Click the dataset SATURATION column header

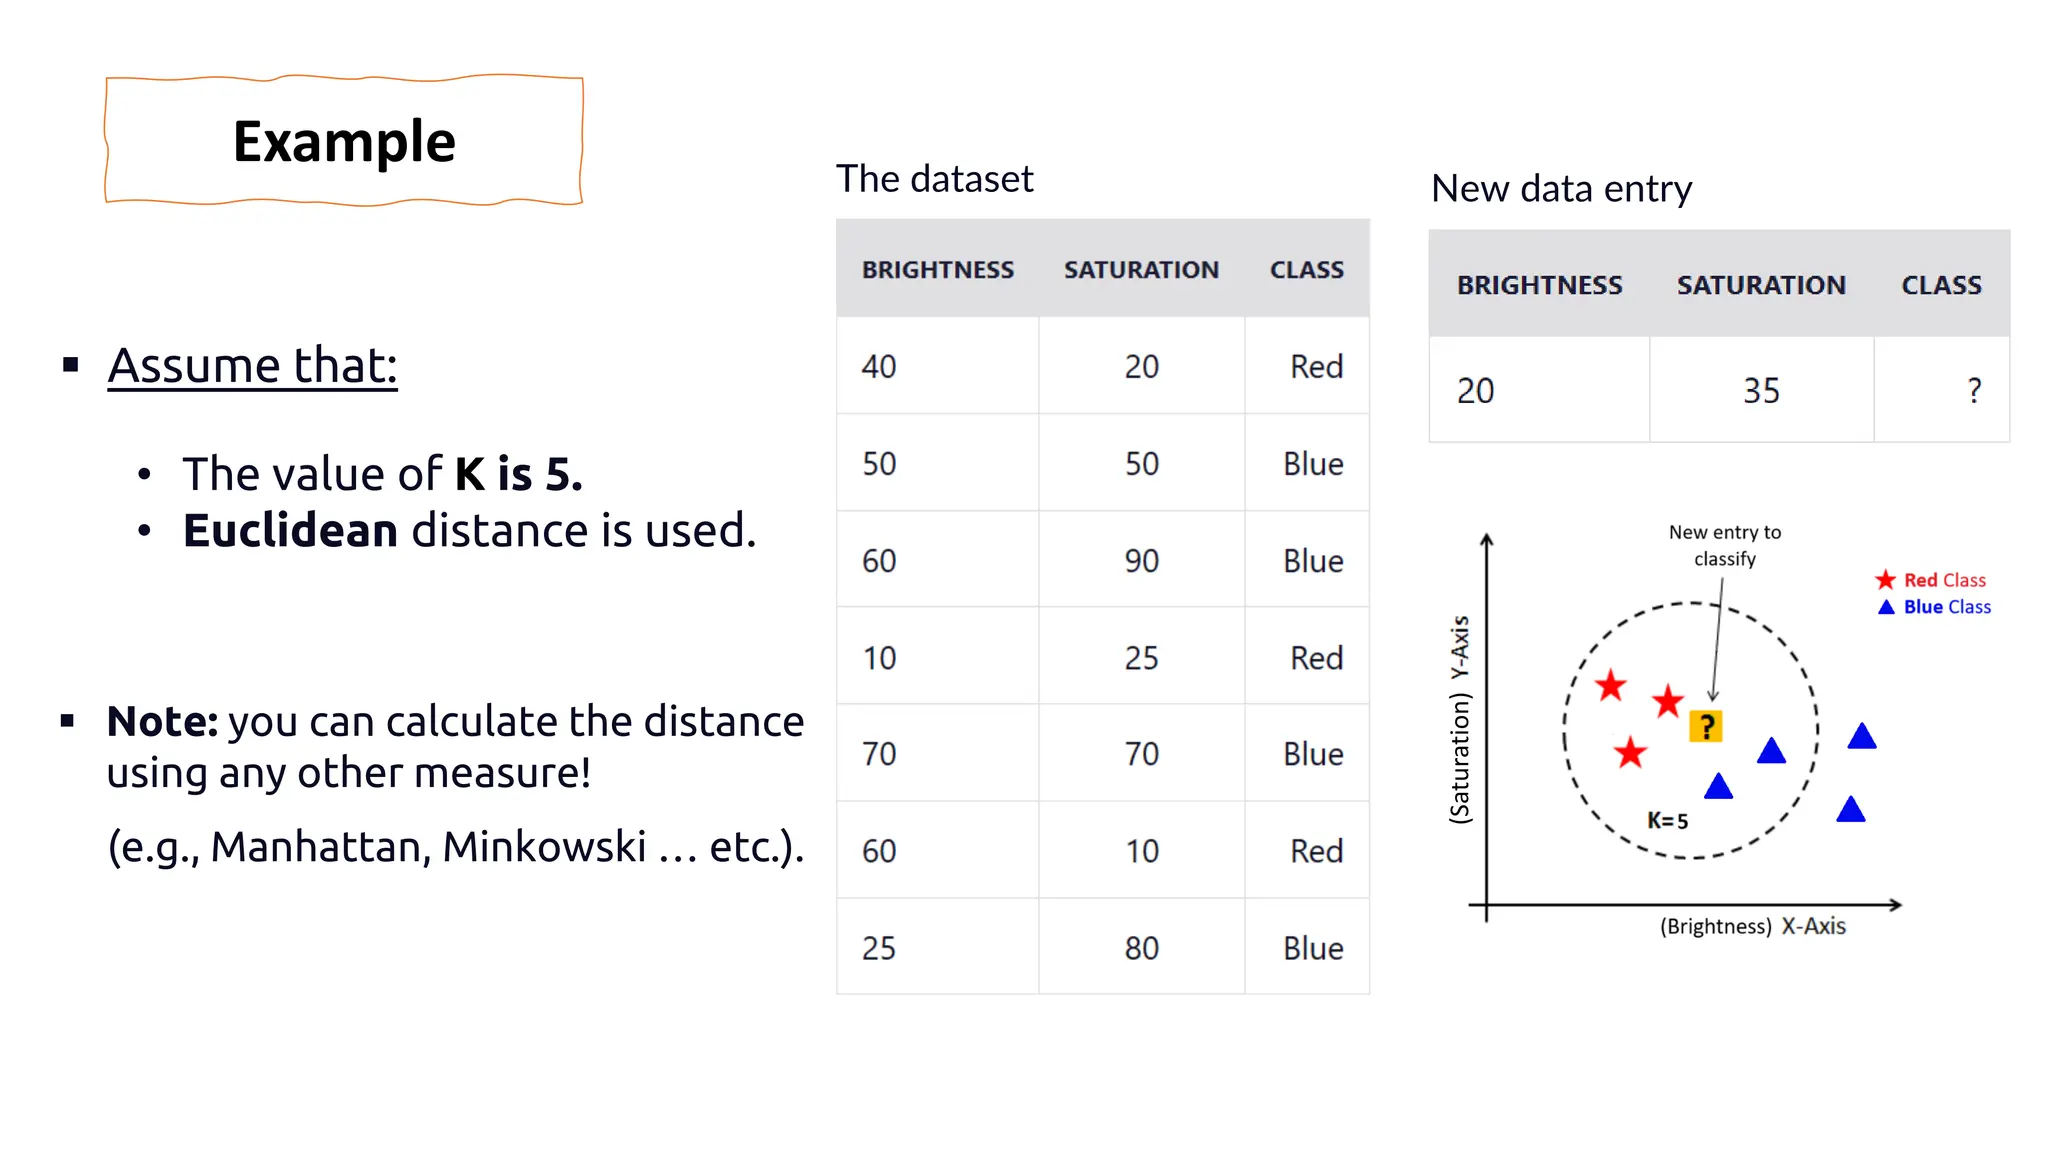point(1141,270)
